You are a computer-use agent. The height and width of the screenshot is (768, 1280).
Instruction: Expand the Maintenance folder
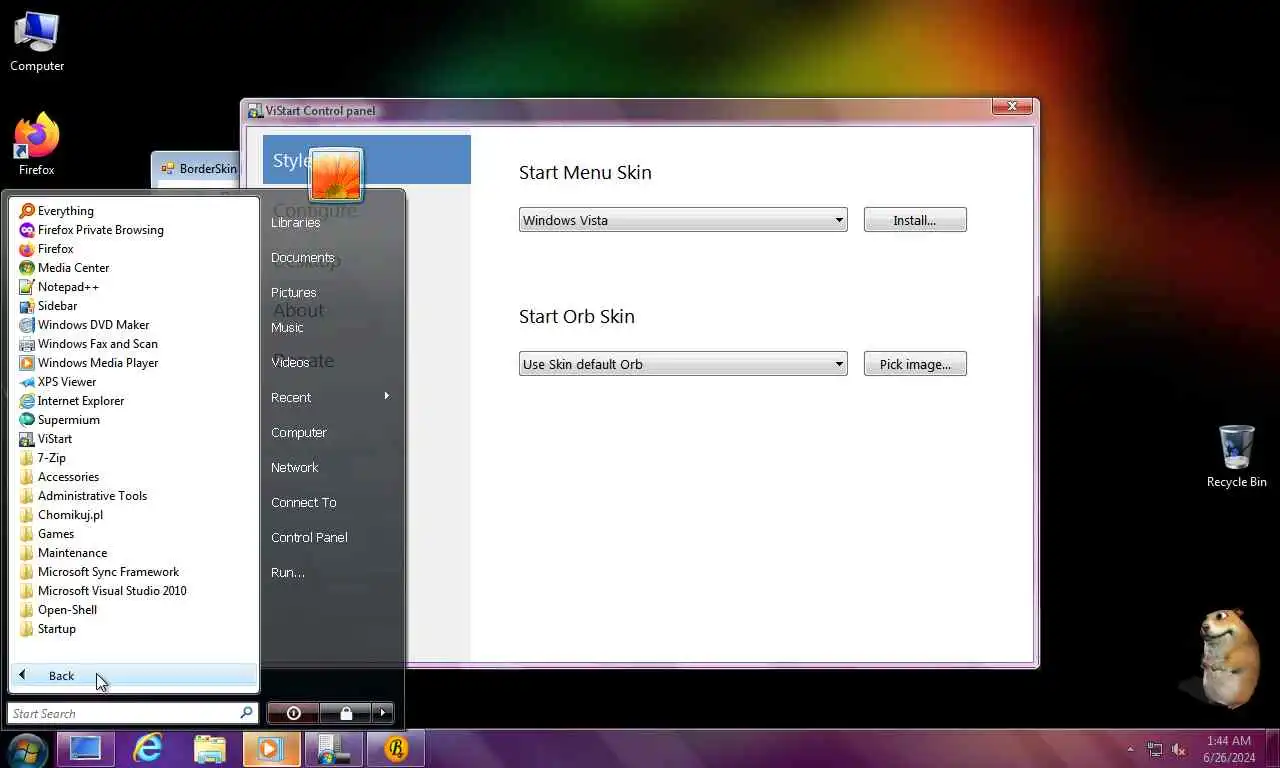coord(63,553)
